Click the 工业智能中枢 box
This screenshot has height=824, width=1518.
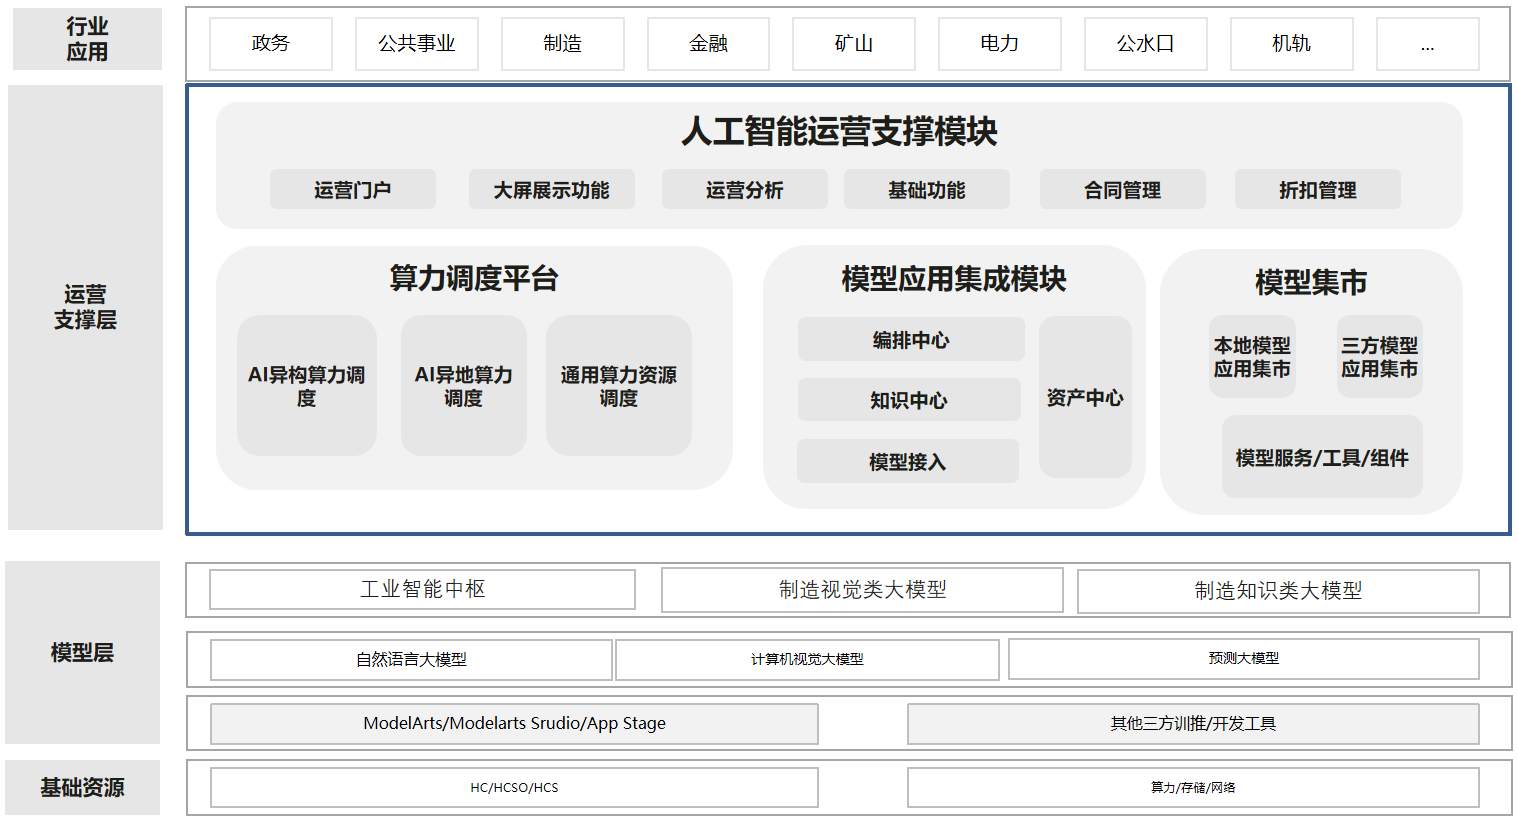(422, 590)
